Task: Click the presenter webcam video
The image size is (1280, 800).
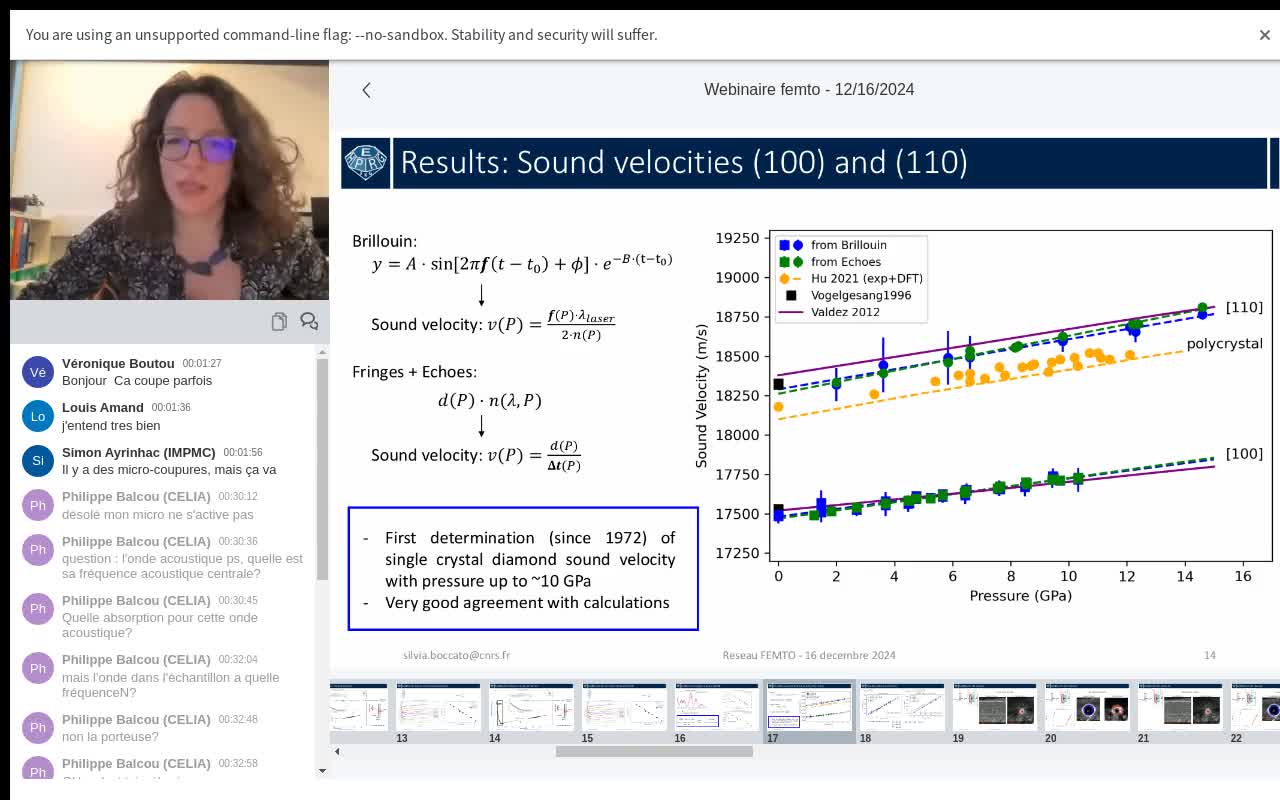Action: [x=170, y=180]
